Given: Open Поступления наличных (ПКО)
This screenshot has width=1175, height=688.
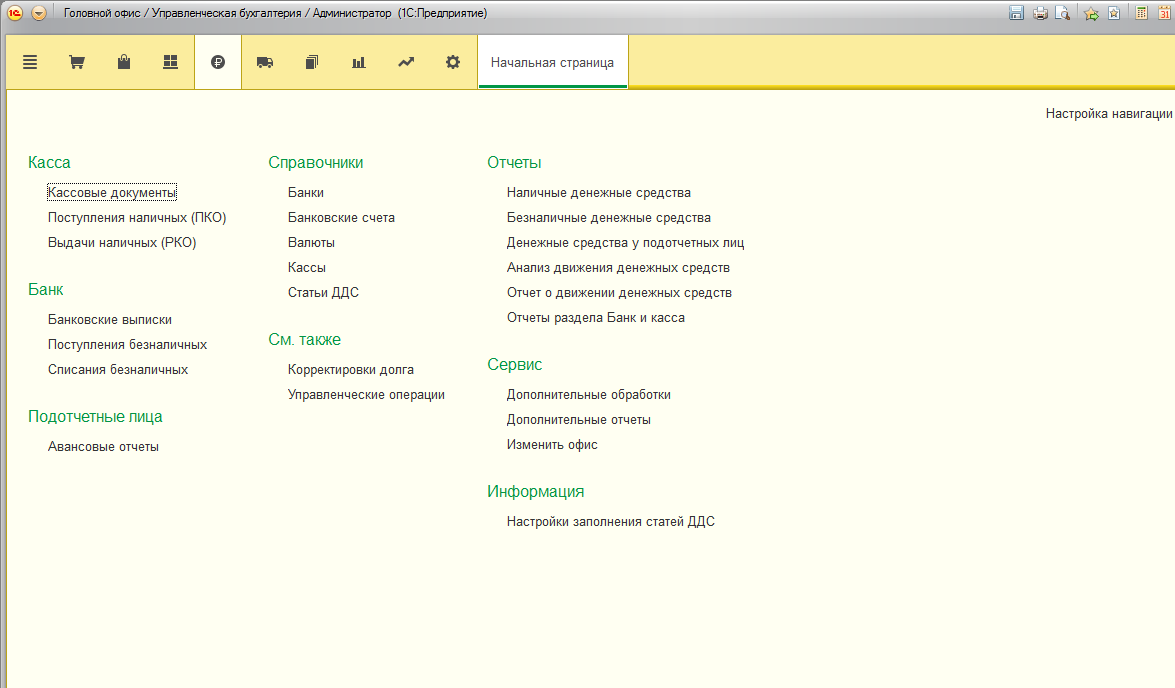Looking at the screenshot, I should pyautogui.click(x=137, y=217).
